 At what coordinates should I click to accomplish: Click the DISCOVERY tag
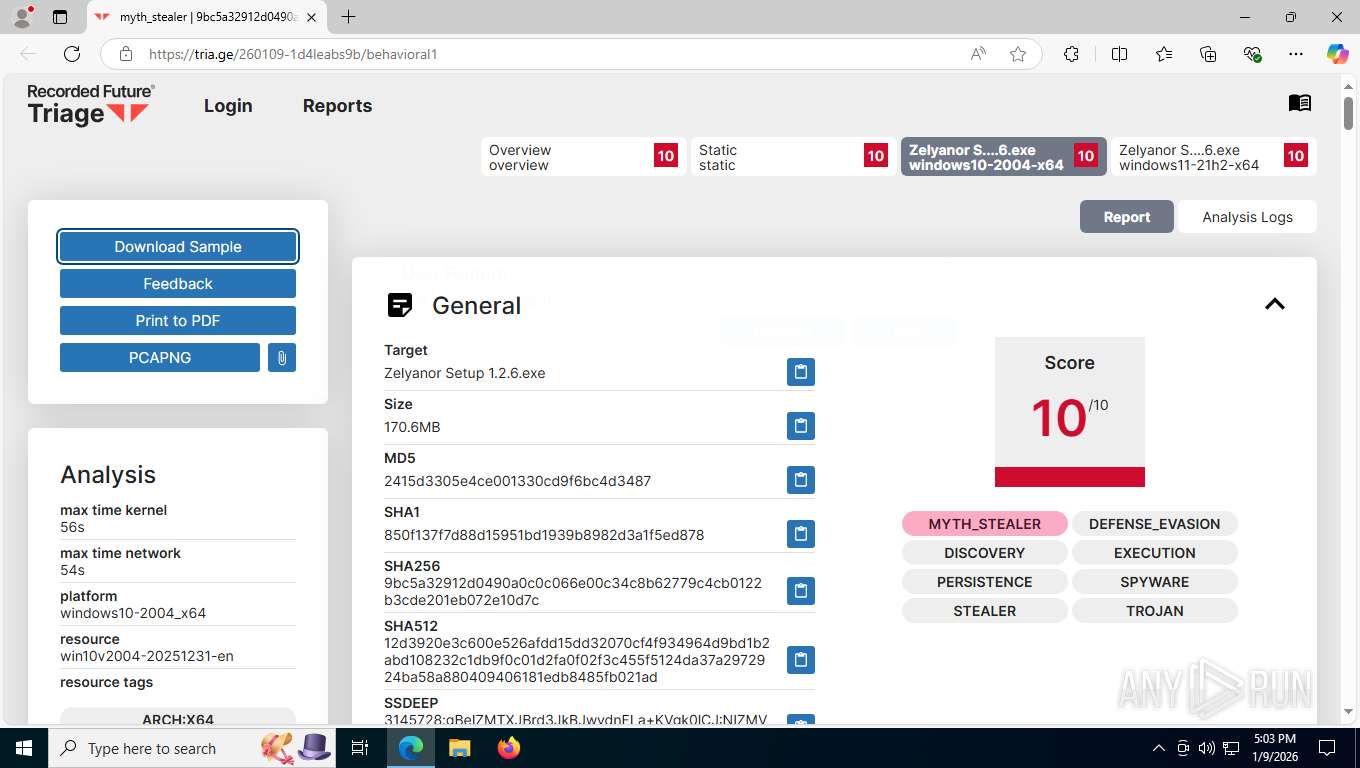coord(985,553)
